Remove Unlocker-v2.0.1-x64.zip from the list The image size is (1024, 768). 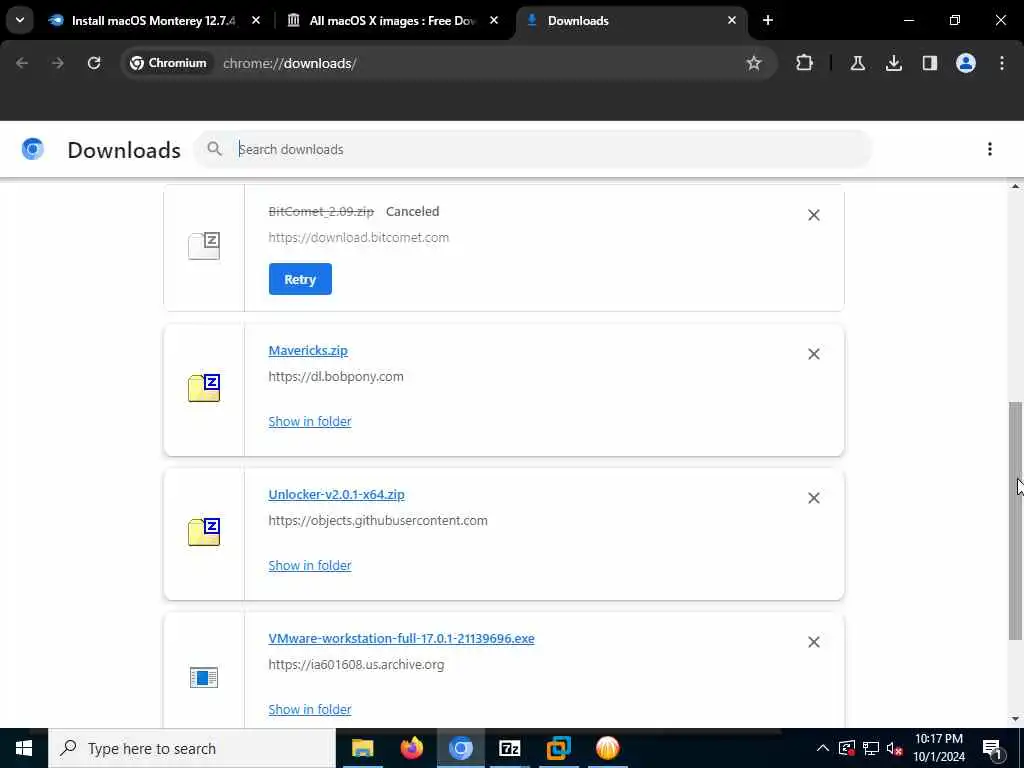click(x=814, y=498)
